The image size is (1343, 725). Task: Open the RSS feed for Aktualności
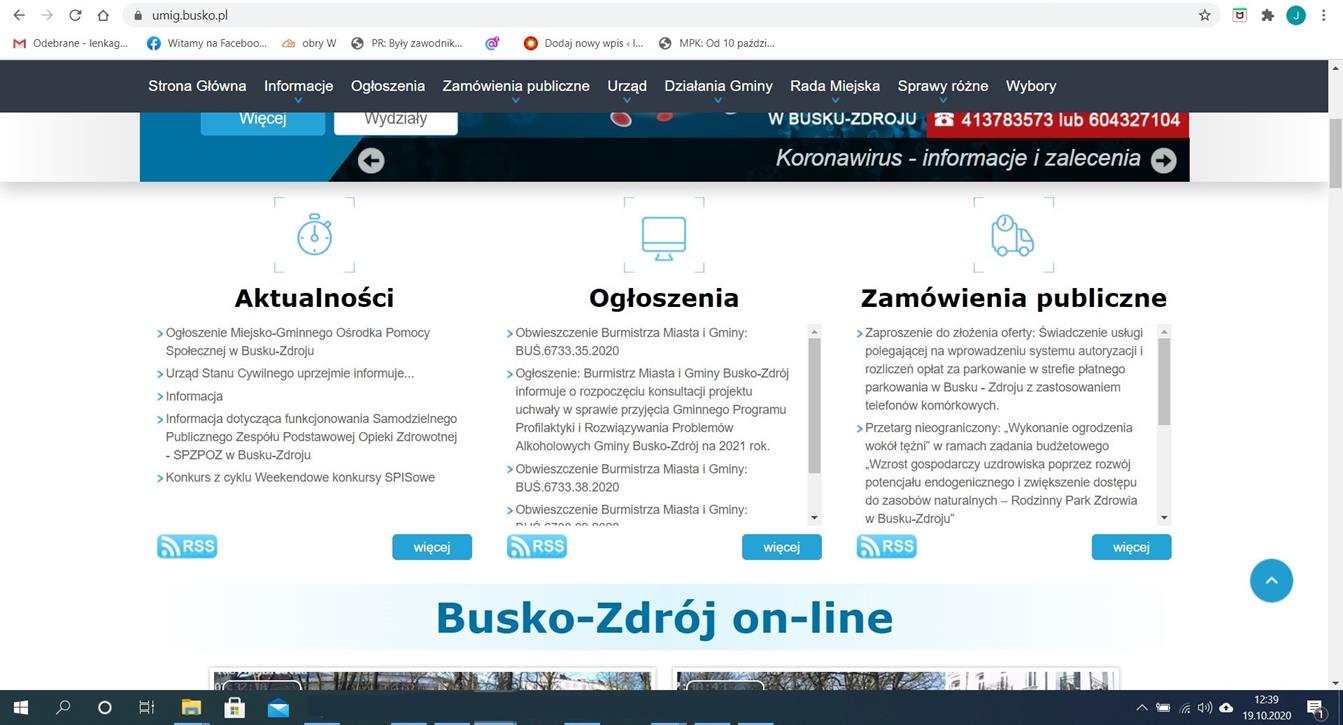pyautogui.click(x=187, y=547)
